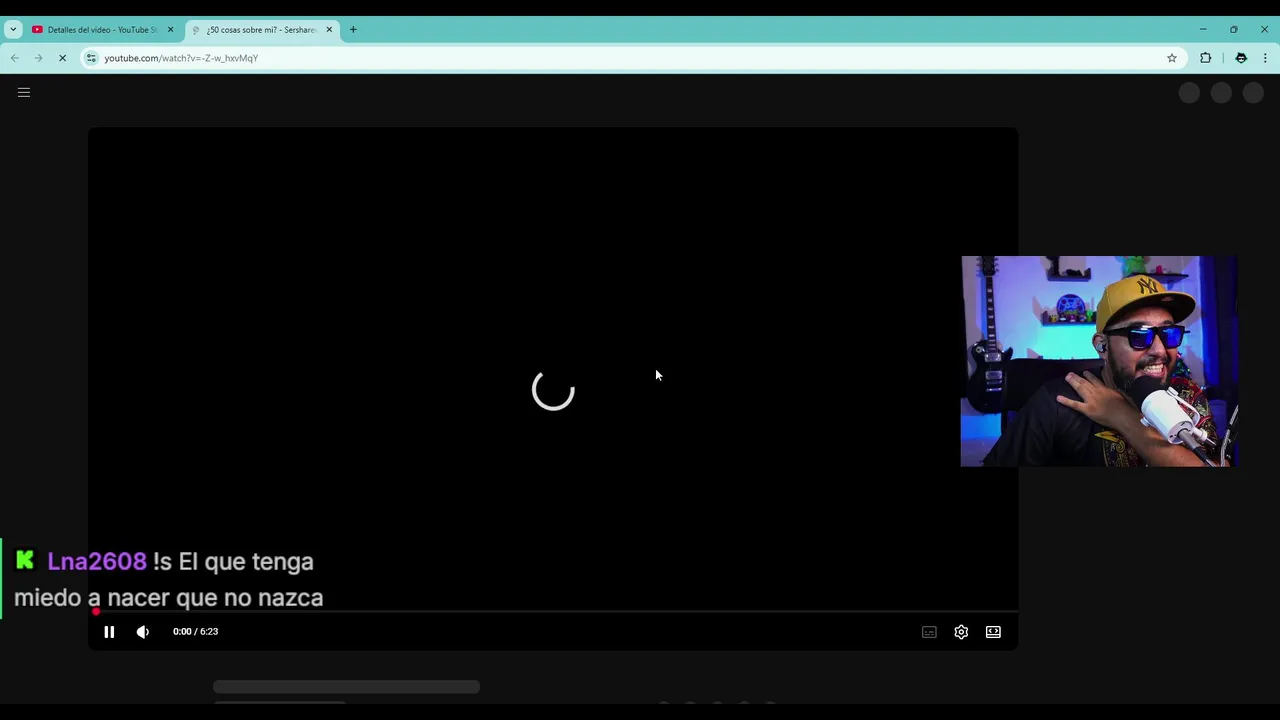This screenshot has height=720, width=1280.
Task: Mute the video volume
Action: pyautogui.click(x=143, y=632)
